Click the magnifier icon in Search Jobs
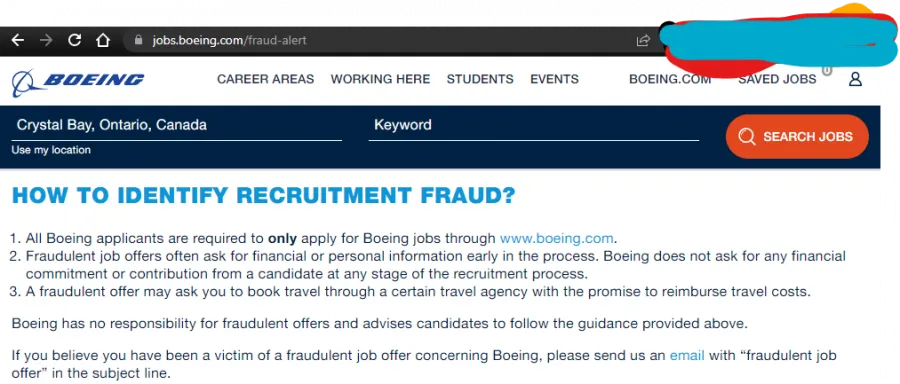900x384 pixels. pos(747,137)
